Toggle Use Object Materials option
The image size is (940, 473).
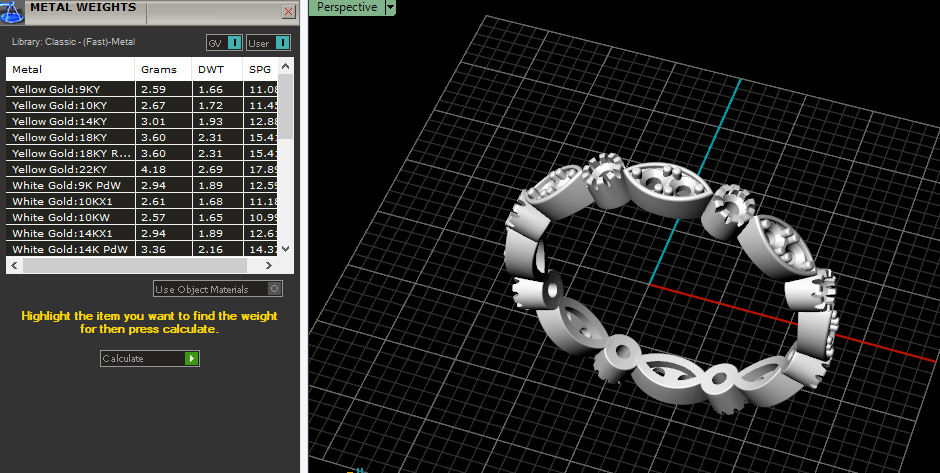(218, 289)
